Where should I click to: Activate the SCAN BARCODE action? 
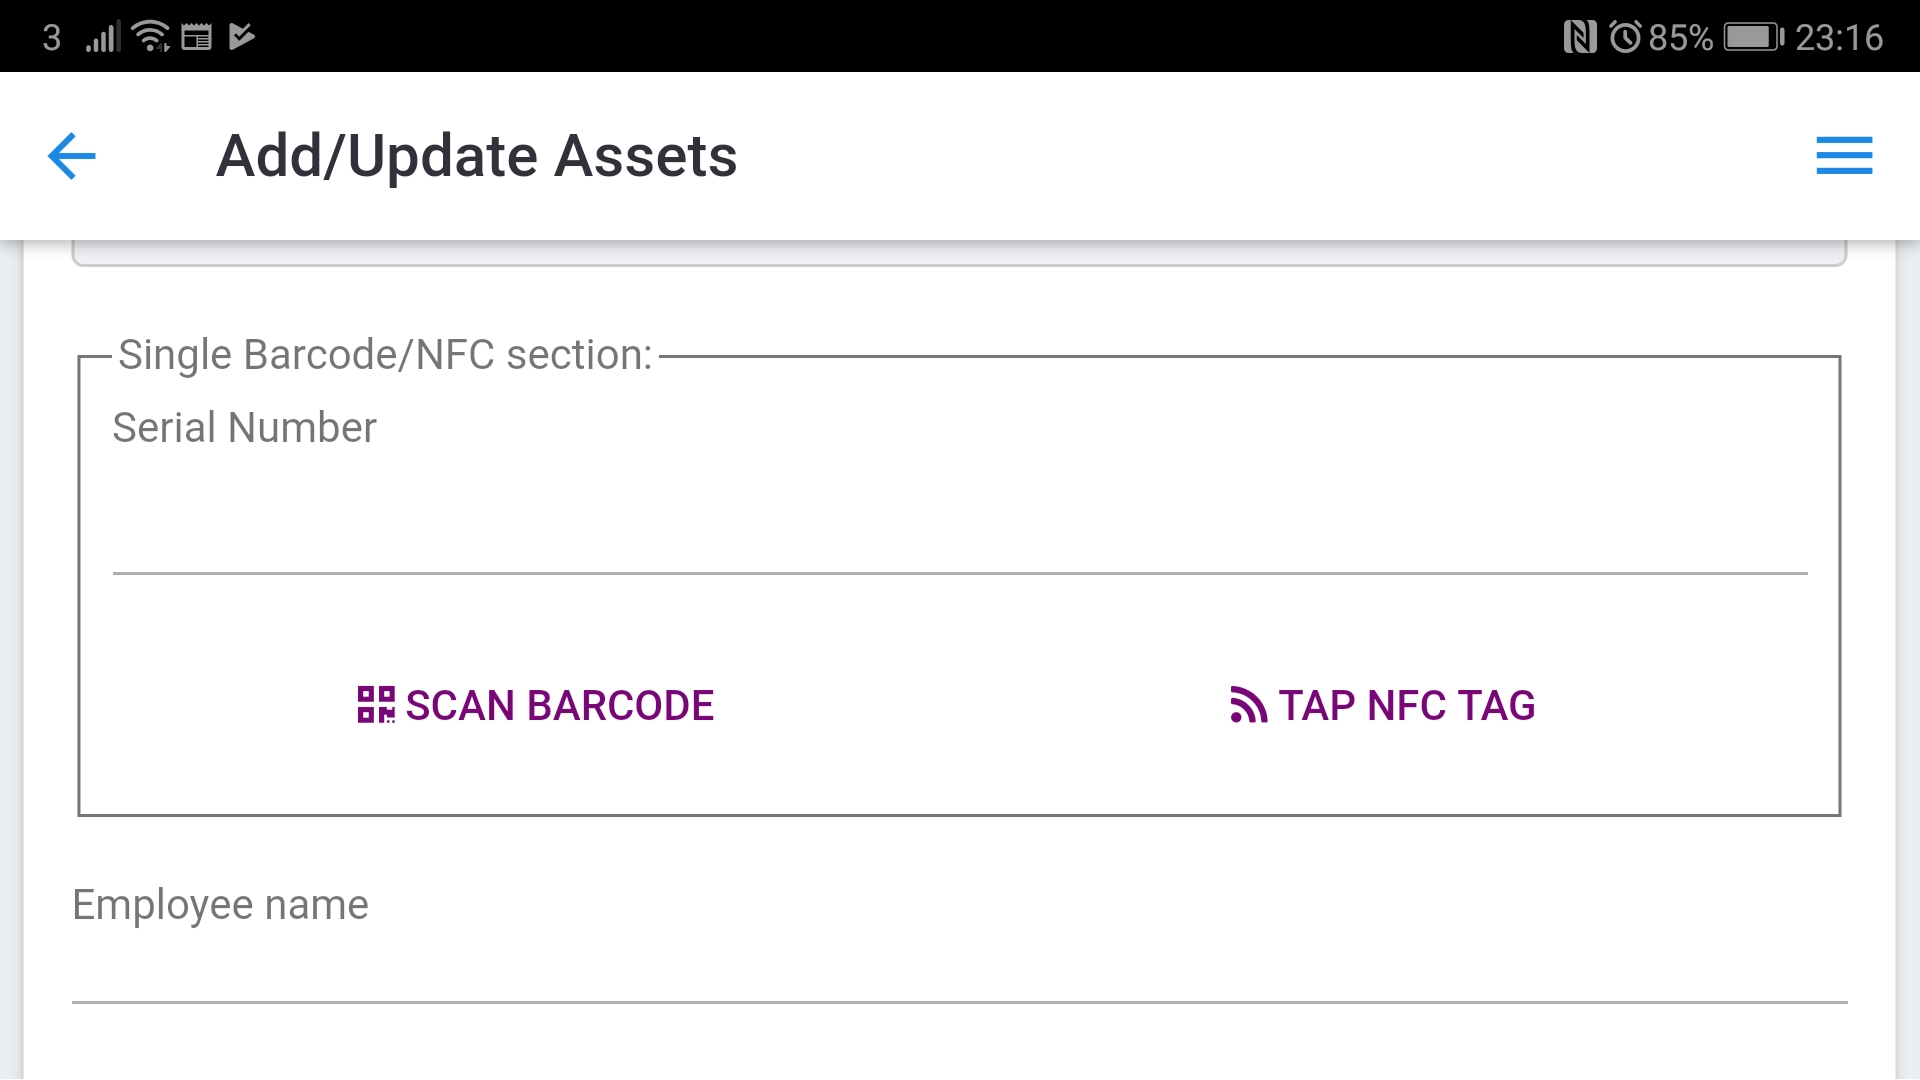point(536,706)
